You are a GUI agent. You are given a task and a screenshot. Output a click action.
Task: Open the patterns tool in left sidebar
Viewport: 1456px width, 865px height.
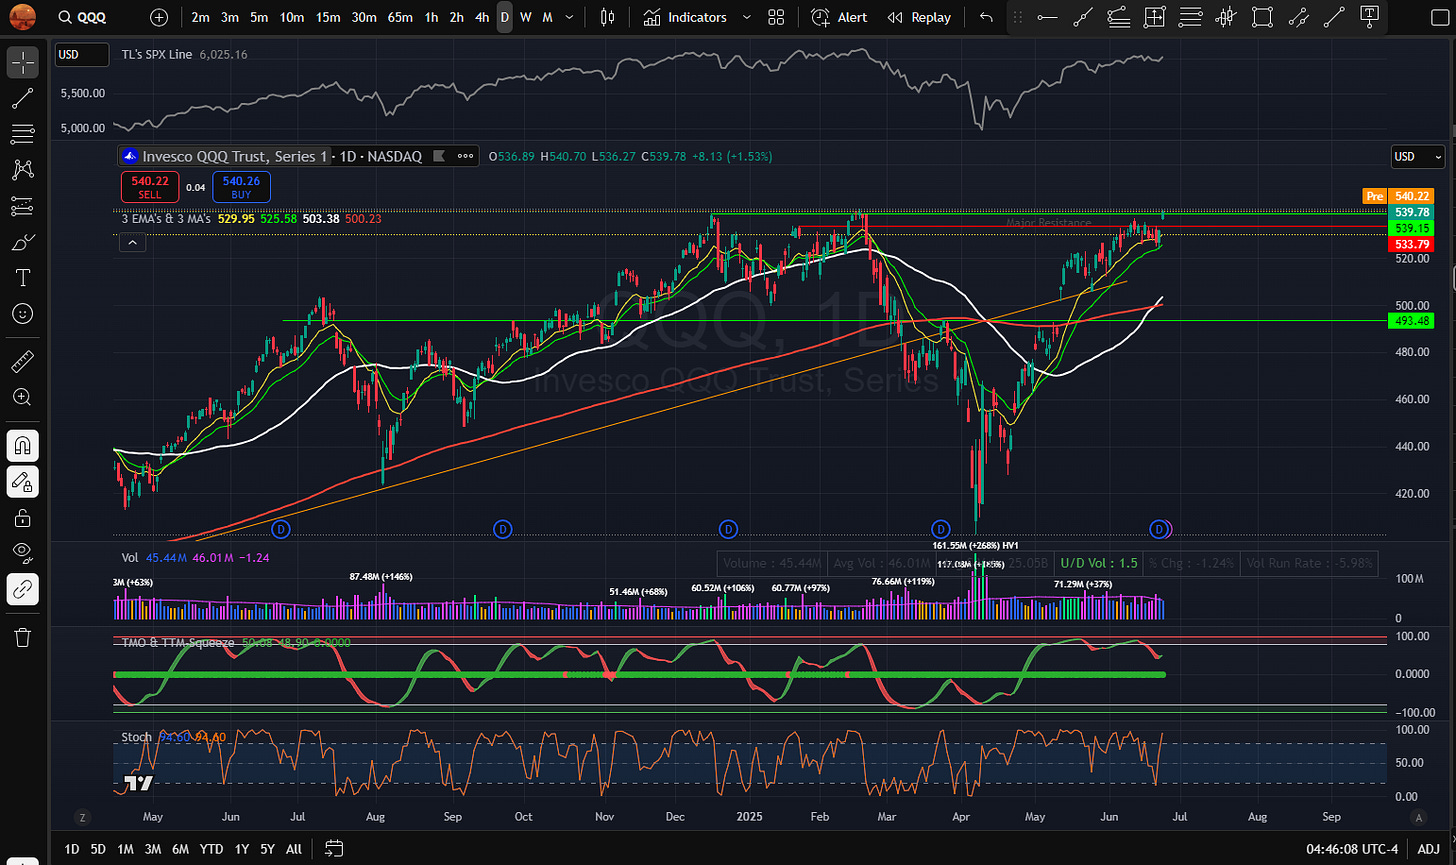coord(22,170)
